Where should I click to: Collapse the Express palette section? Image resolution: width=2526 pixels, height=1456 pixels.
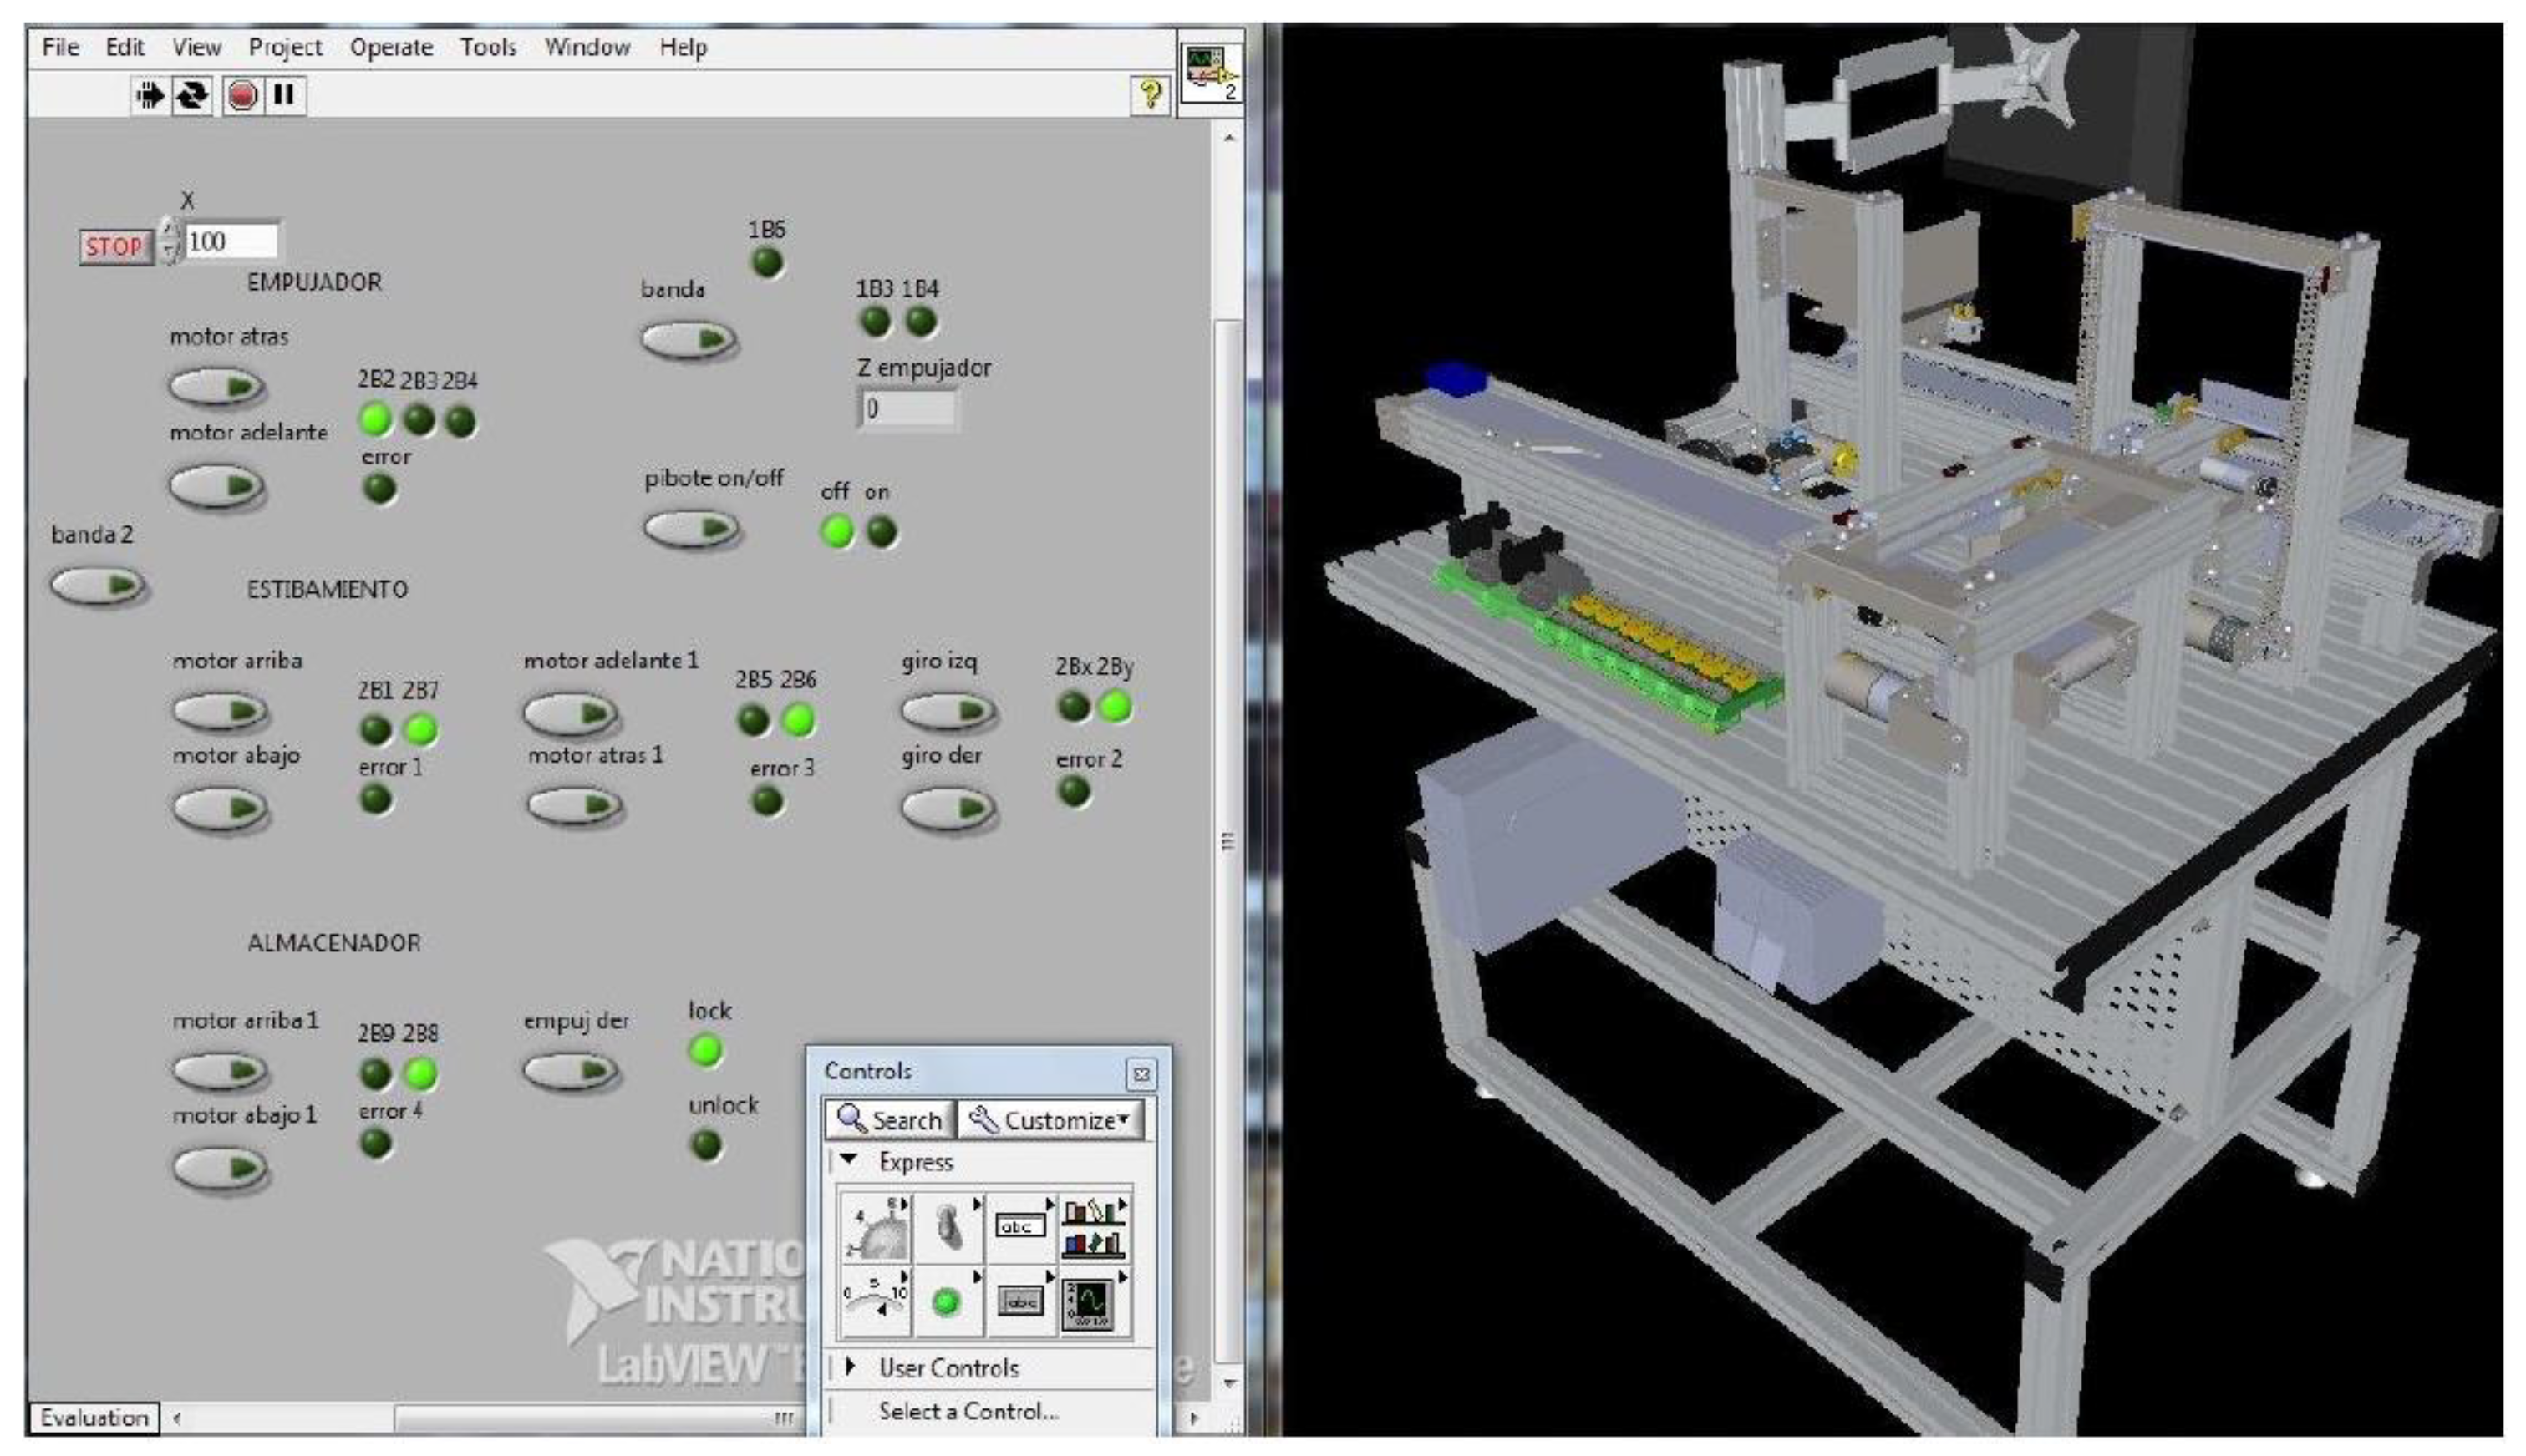(x=850, y=1161)
